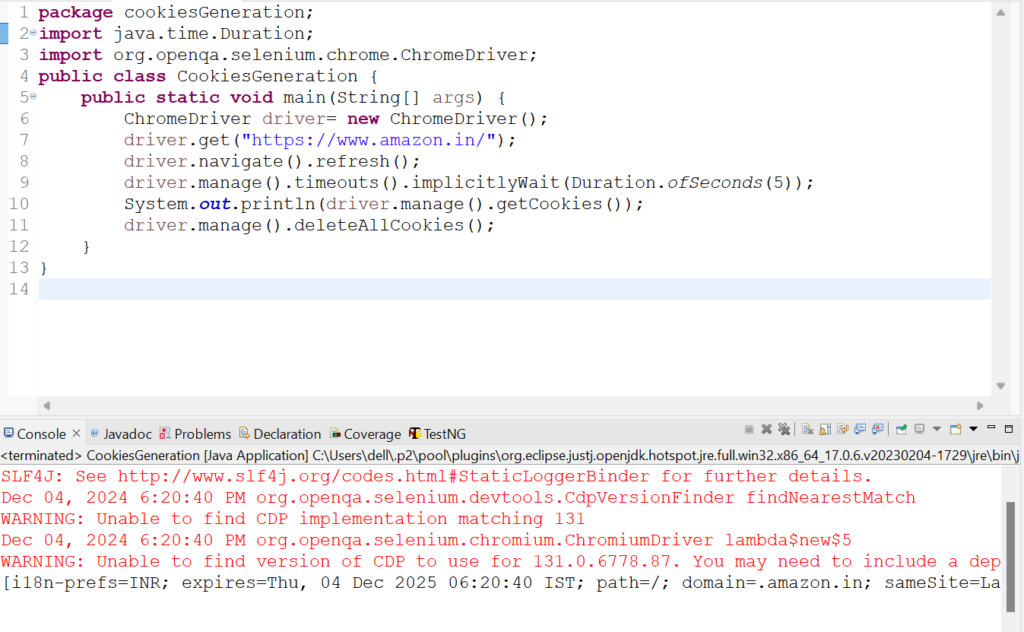
Task: Click the editor vertical scrollbar down arrow
Action: tap(1000, 386)
